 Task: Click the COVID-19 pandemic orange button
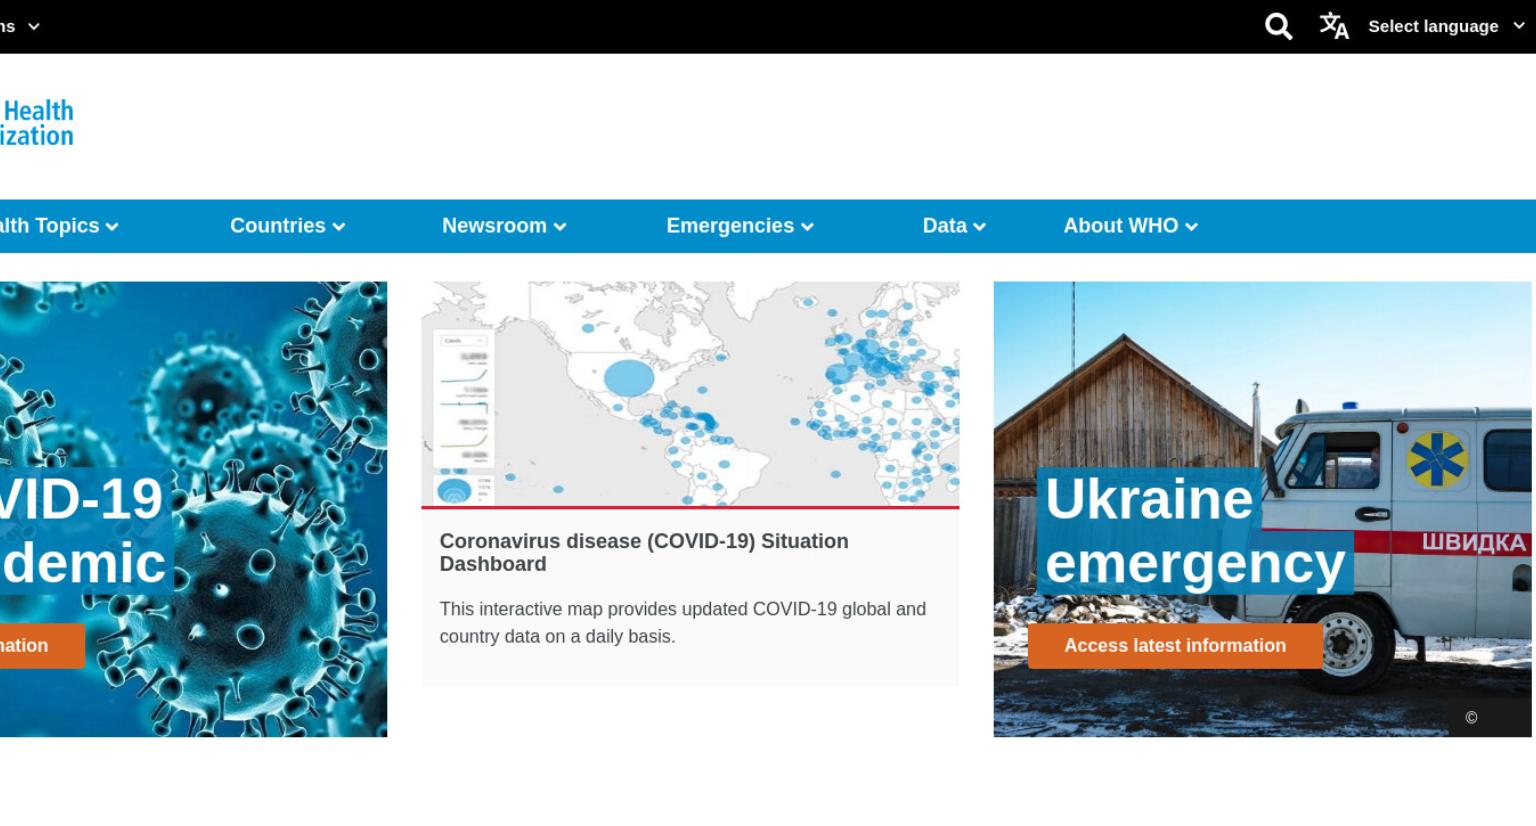coord(42,646)
